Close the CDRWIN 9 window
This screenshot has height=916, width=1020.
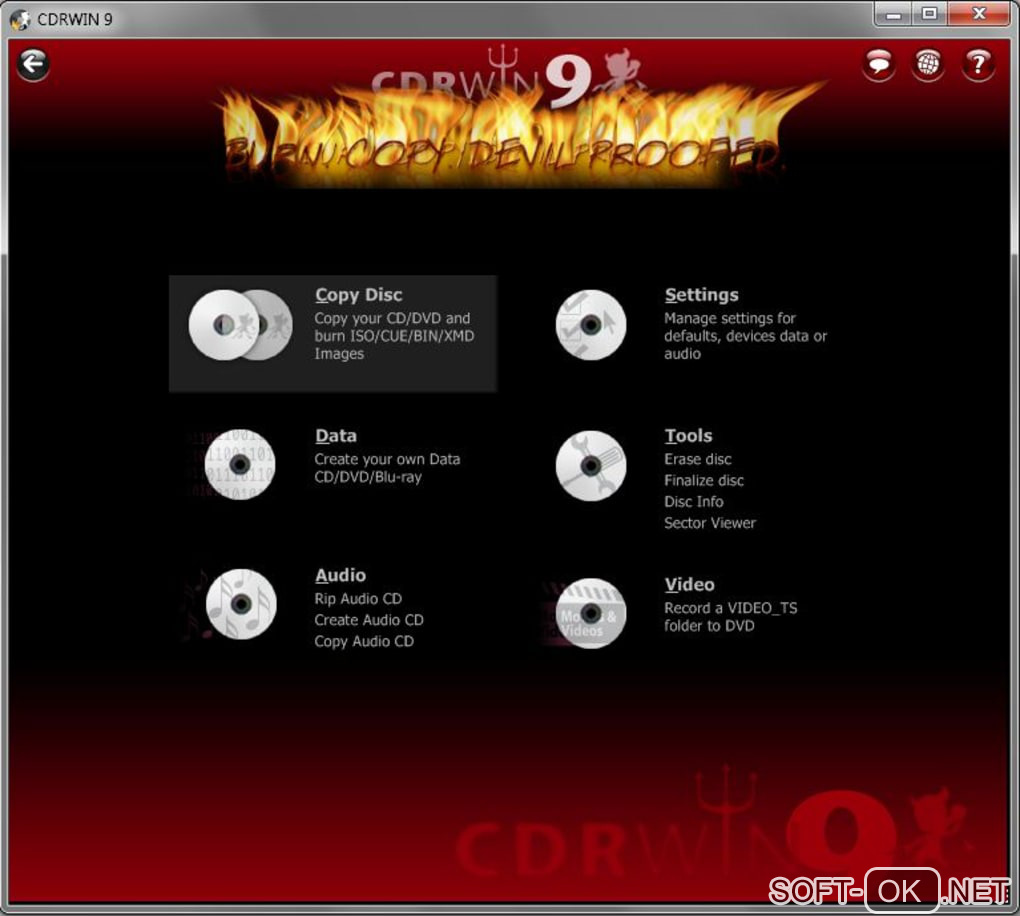tap(979, 14)
